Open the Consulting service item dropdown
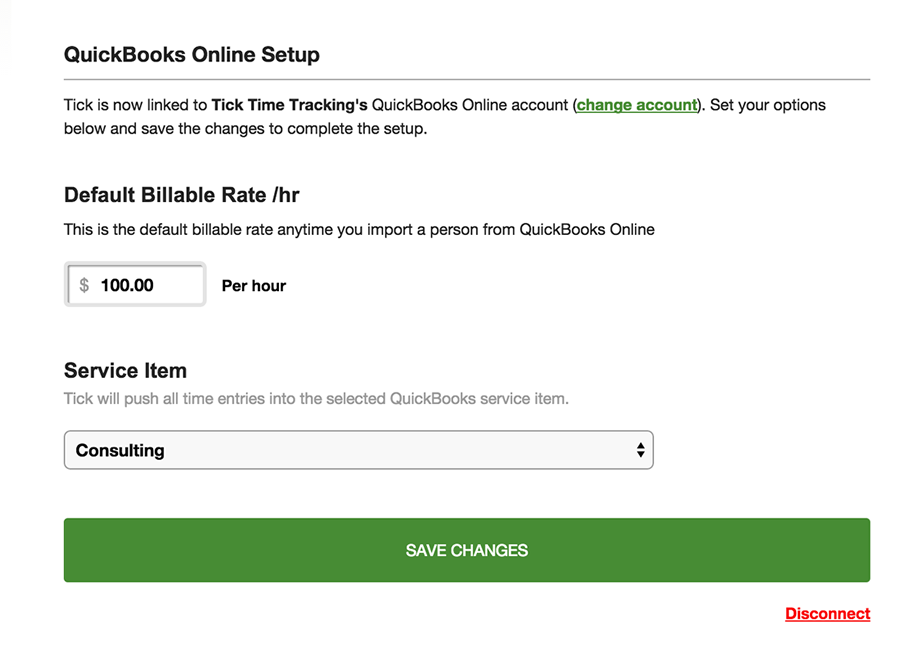Image resolution: width=900 pixels, height=652 pixels. click(359, 450)
